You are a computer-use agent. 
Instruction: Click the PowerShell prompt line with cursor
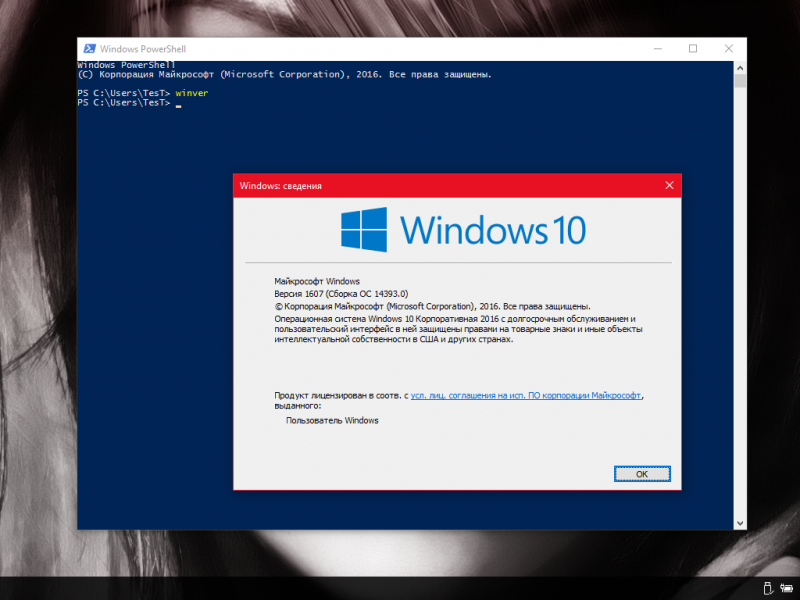130,103
